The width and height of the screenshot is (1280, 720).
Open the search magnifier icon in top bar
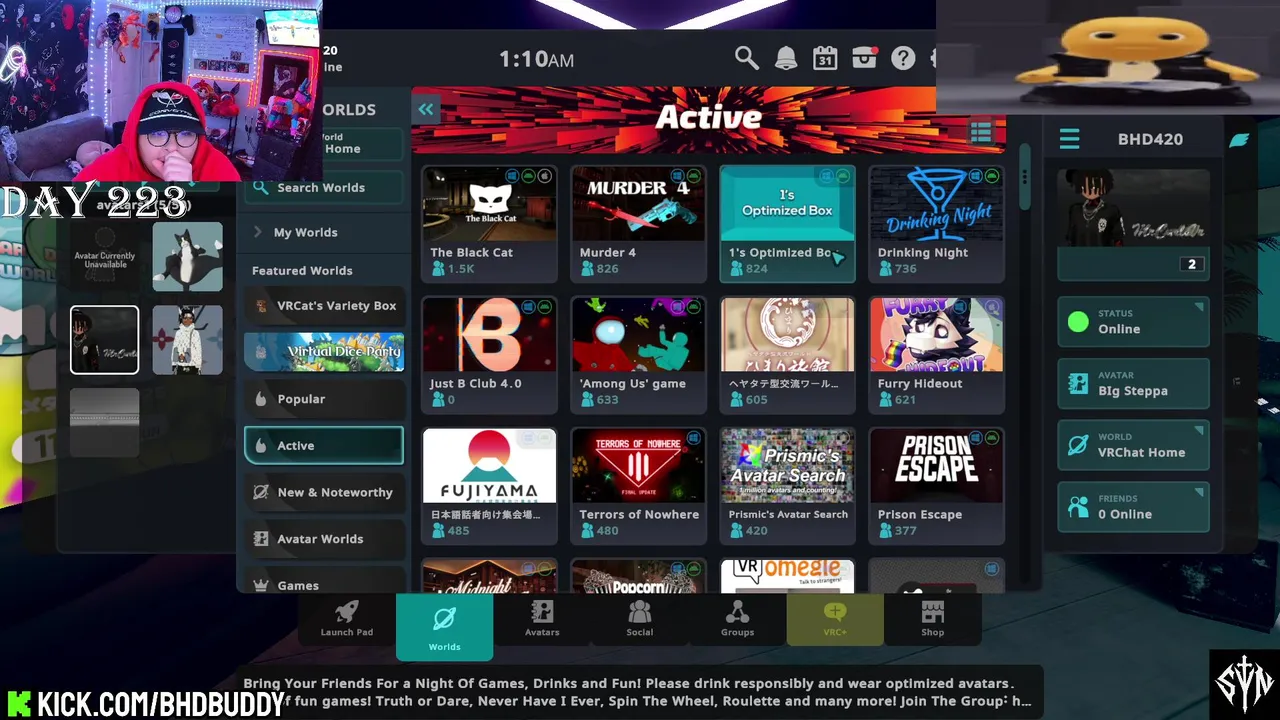tap(746, 58)
